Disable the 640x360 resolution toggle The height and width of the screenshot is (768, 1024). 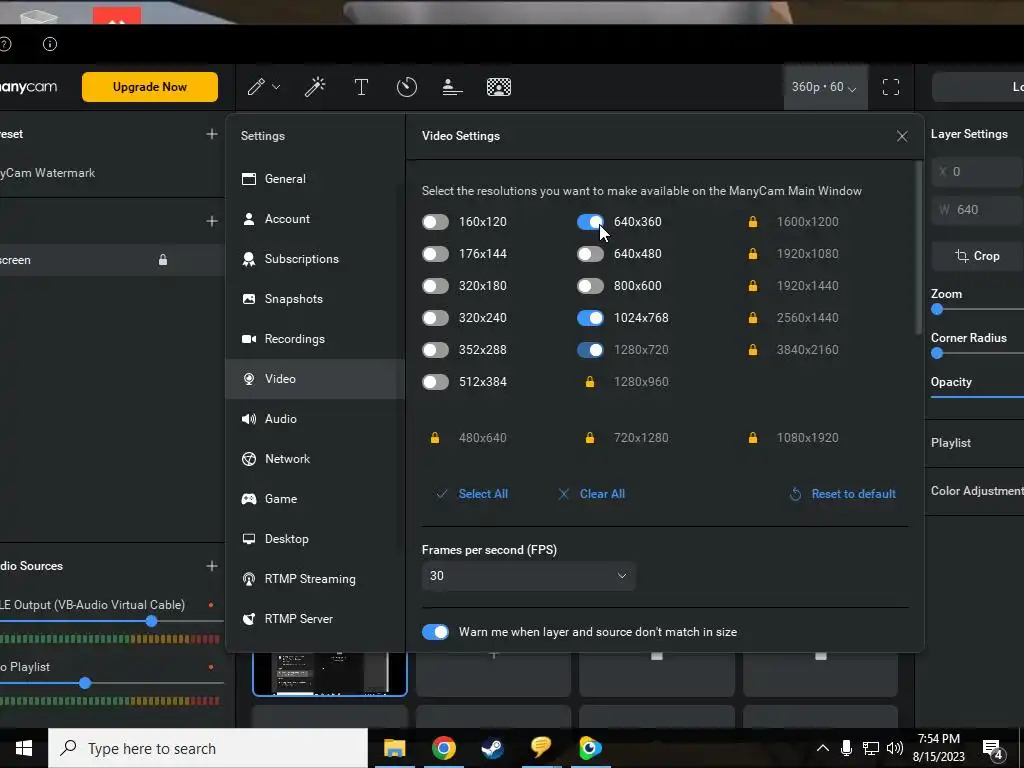590,221
